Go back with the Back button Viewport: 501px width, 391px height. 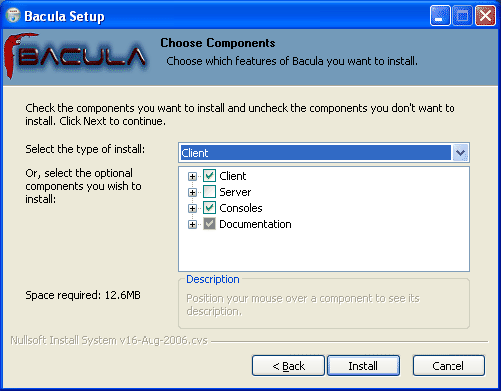[288, 366]
